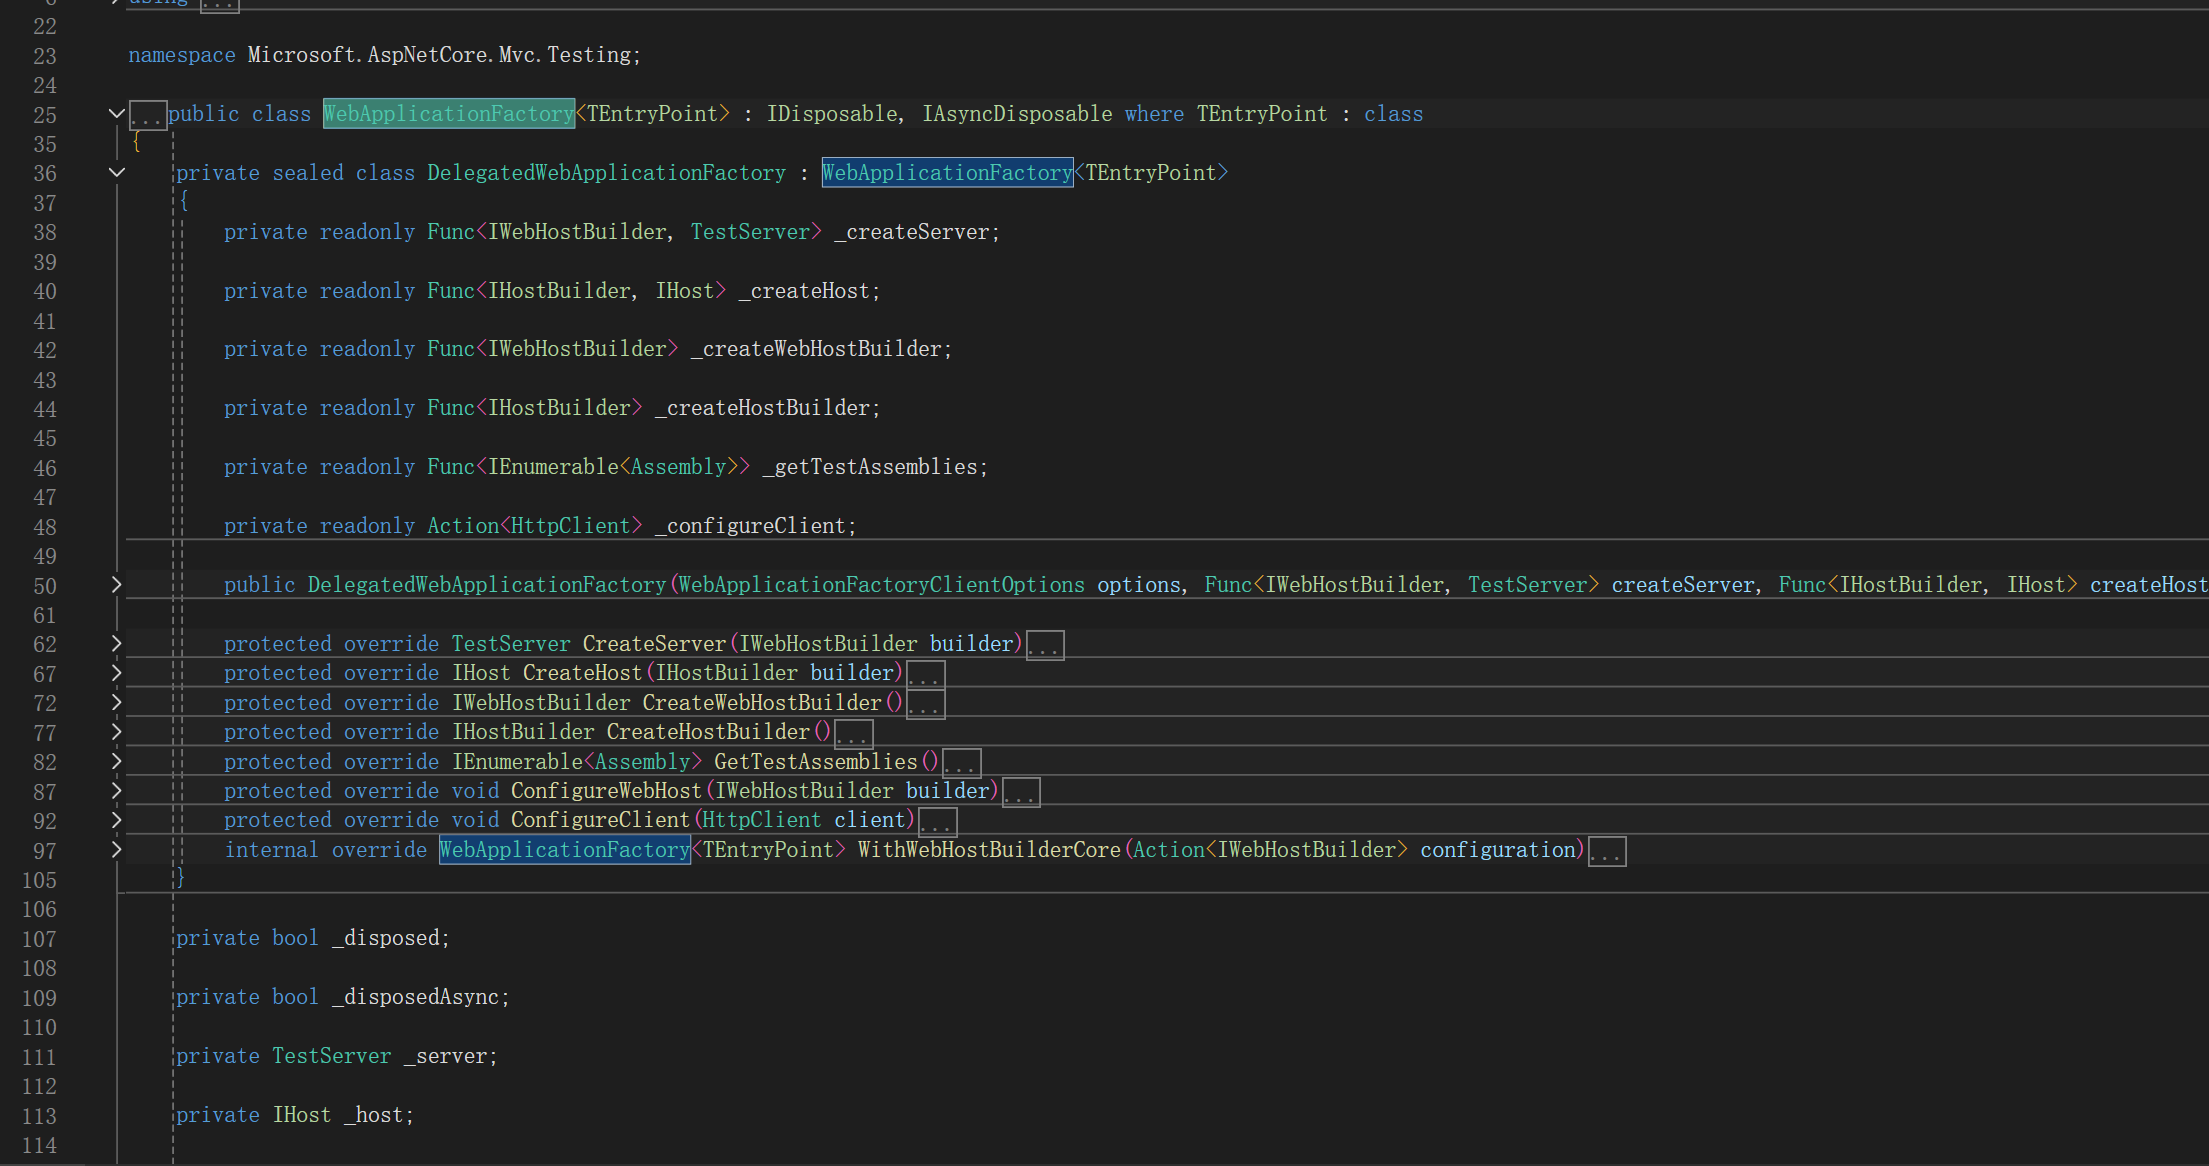Expand the CreateHost method fold chevron
2209x1166 pixels.
point(116,673)
